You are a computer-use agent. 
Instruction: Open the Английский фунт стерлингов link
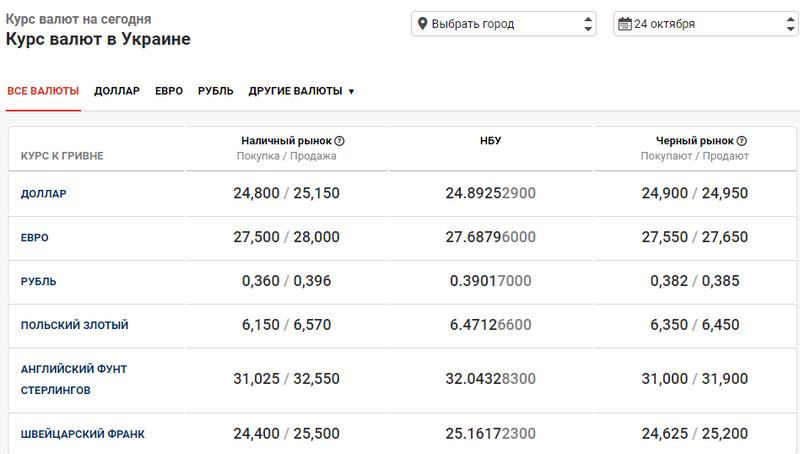(74, 379)
